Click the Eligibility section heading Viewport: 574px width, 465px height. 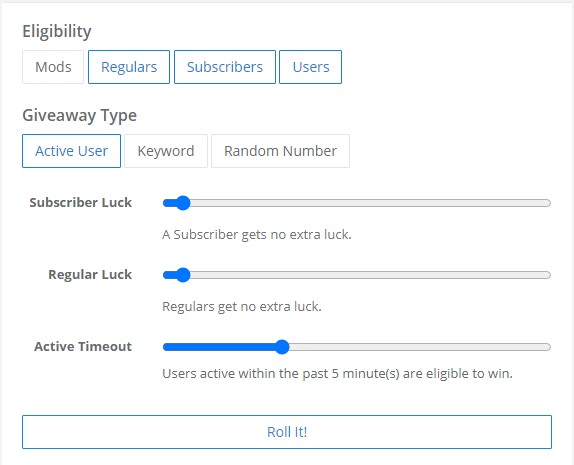[57, 31]
